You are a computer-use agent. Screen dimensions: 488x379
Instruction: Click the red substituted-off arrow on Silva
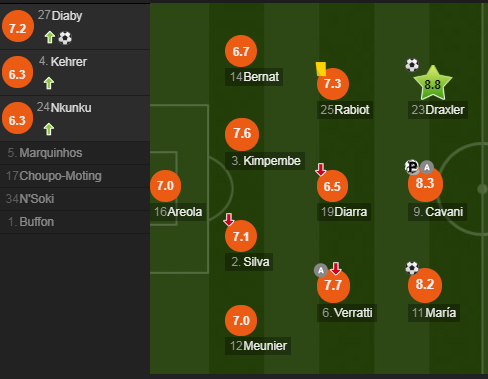pyautogui.click(x=229, y=220)
